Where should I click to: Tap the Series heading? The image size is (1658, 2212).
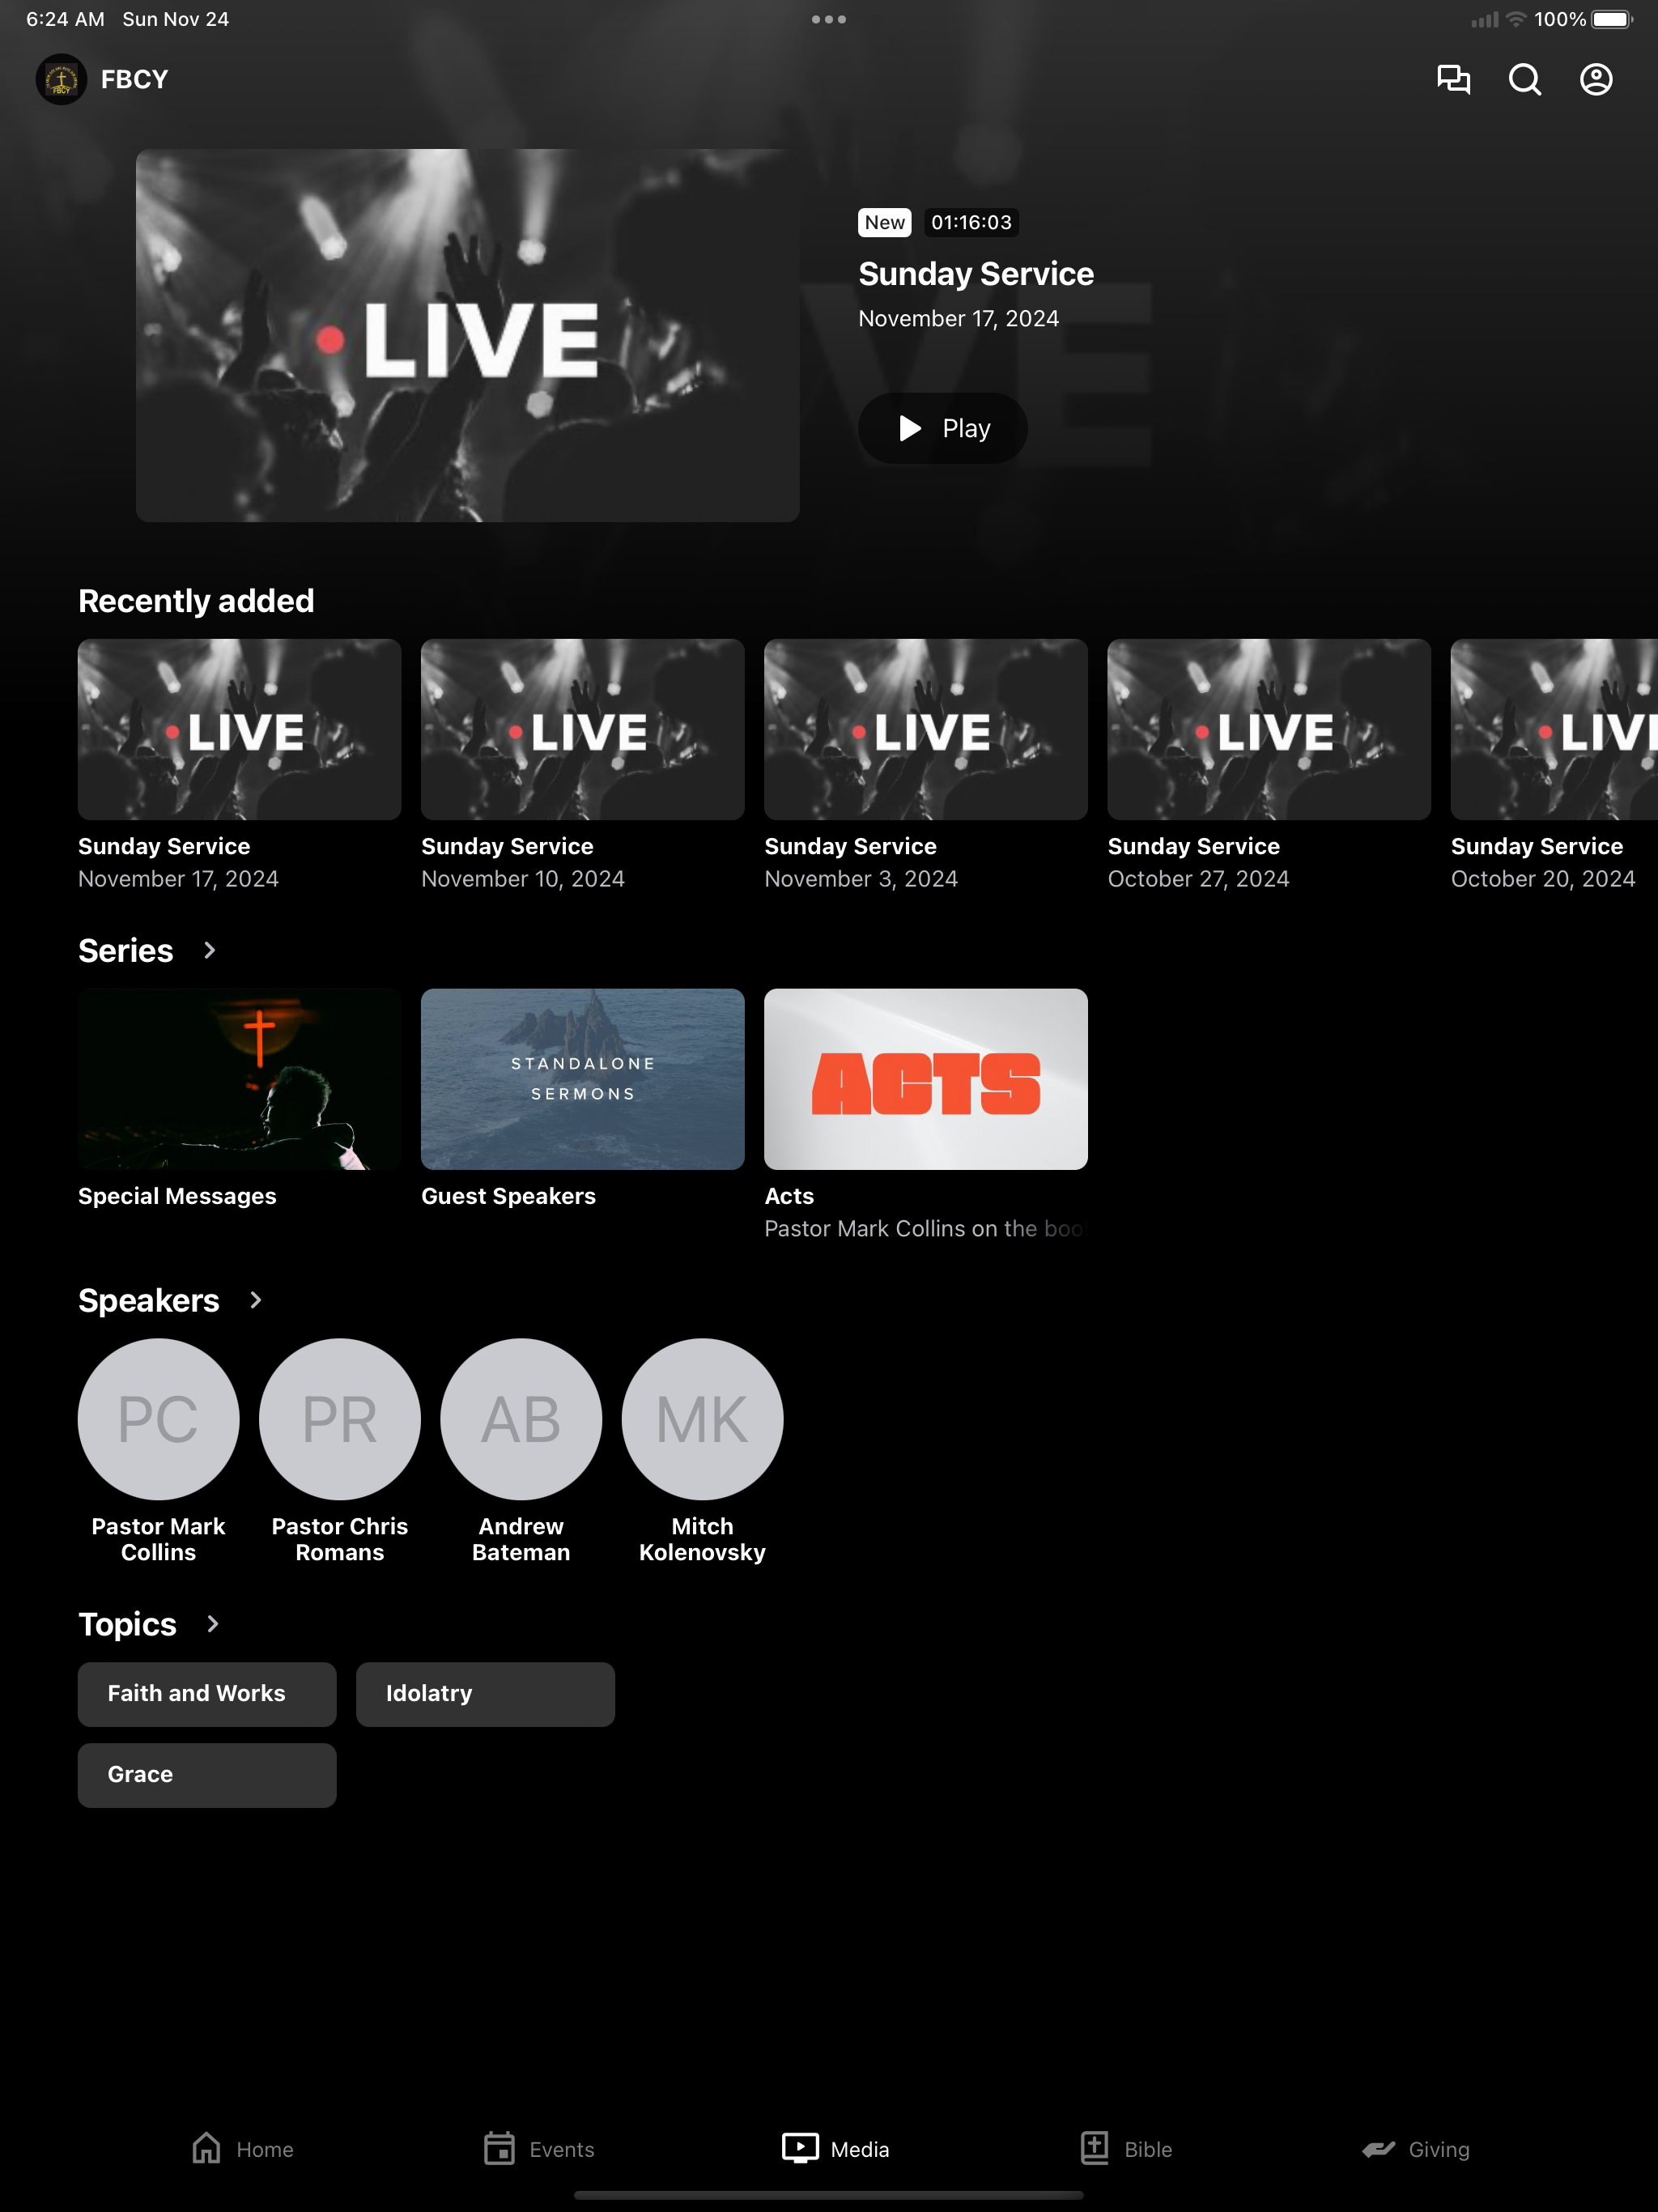[x=126, y=950]
